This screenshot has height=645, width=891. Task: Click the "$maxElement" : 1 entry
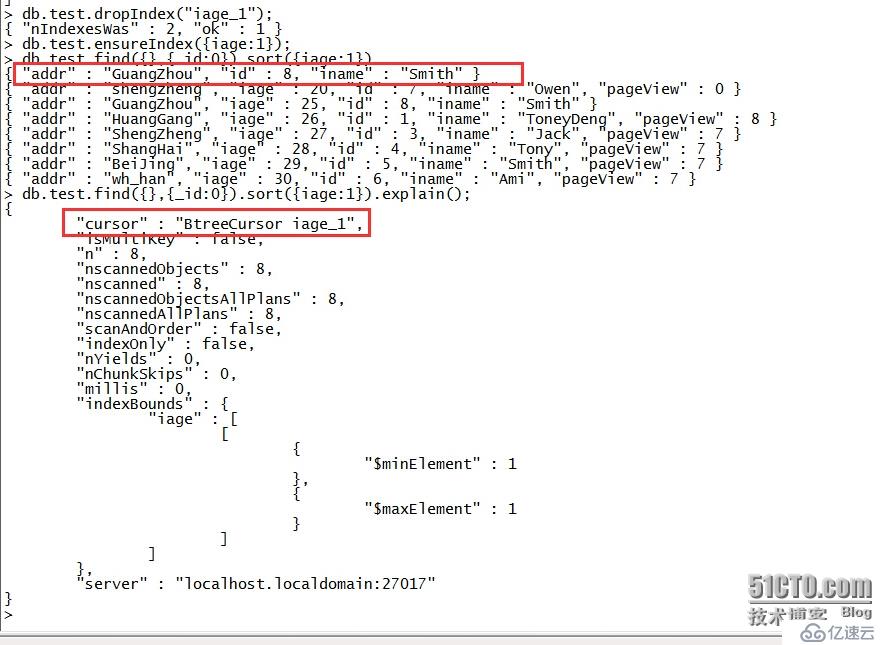[x=440, y=509]
